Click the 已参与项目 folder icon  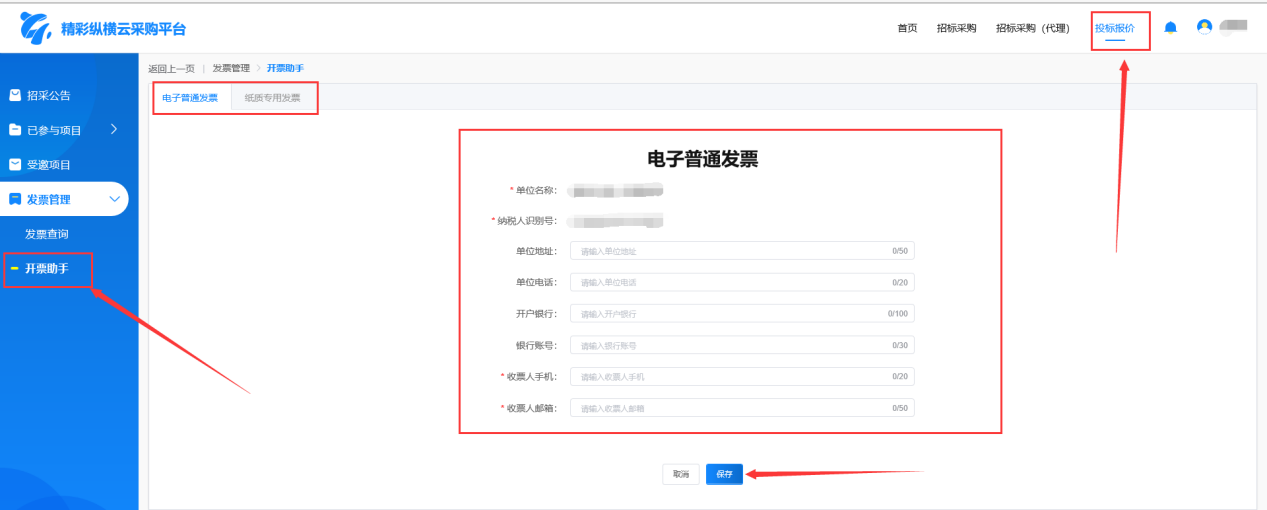[15, 130]
